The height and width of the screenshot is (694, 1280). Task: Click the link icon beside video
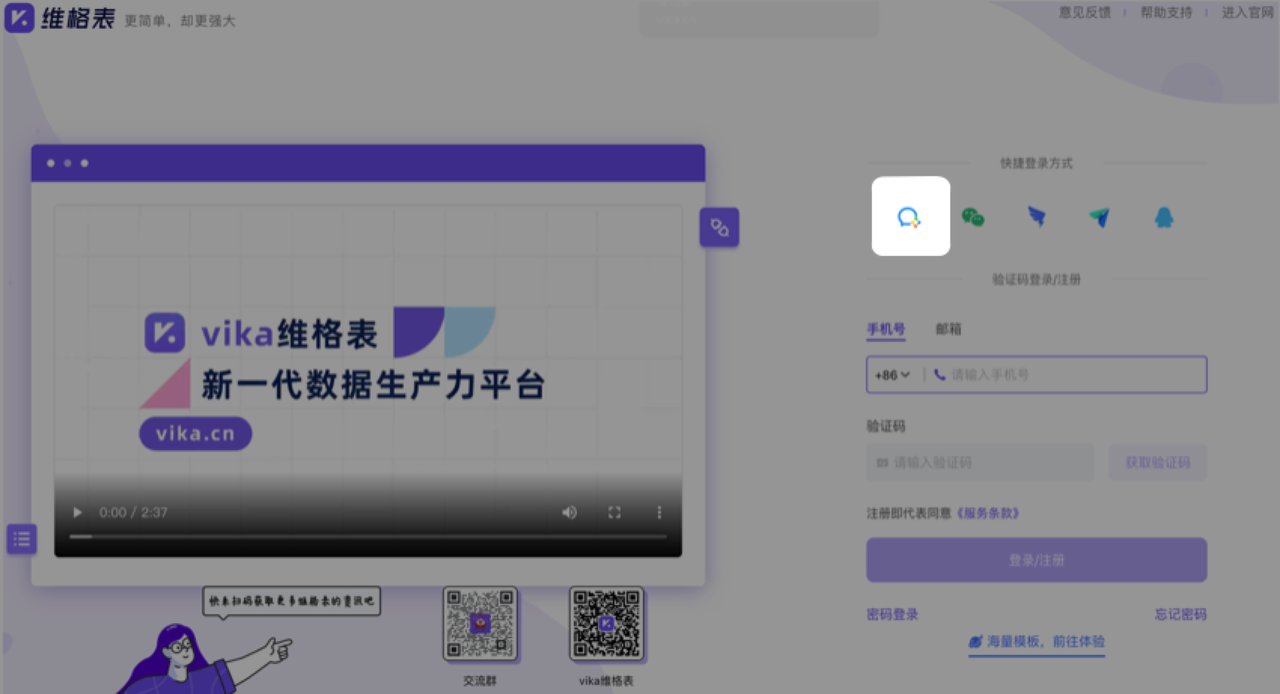coord(719,227)
